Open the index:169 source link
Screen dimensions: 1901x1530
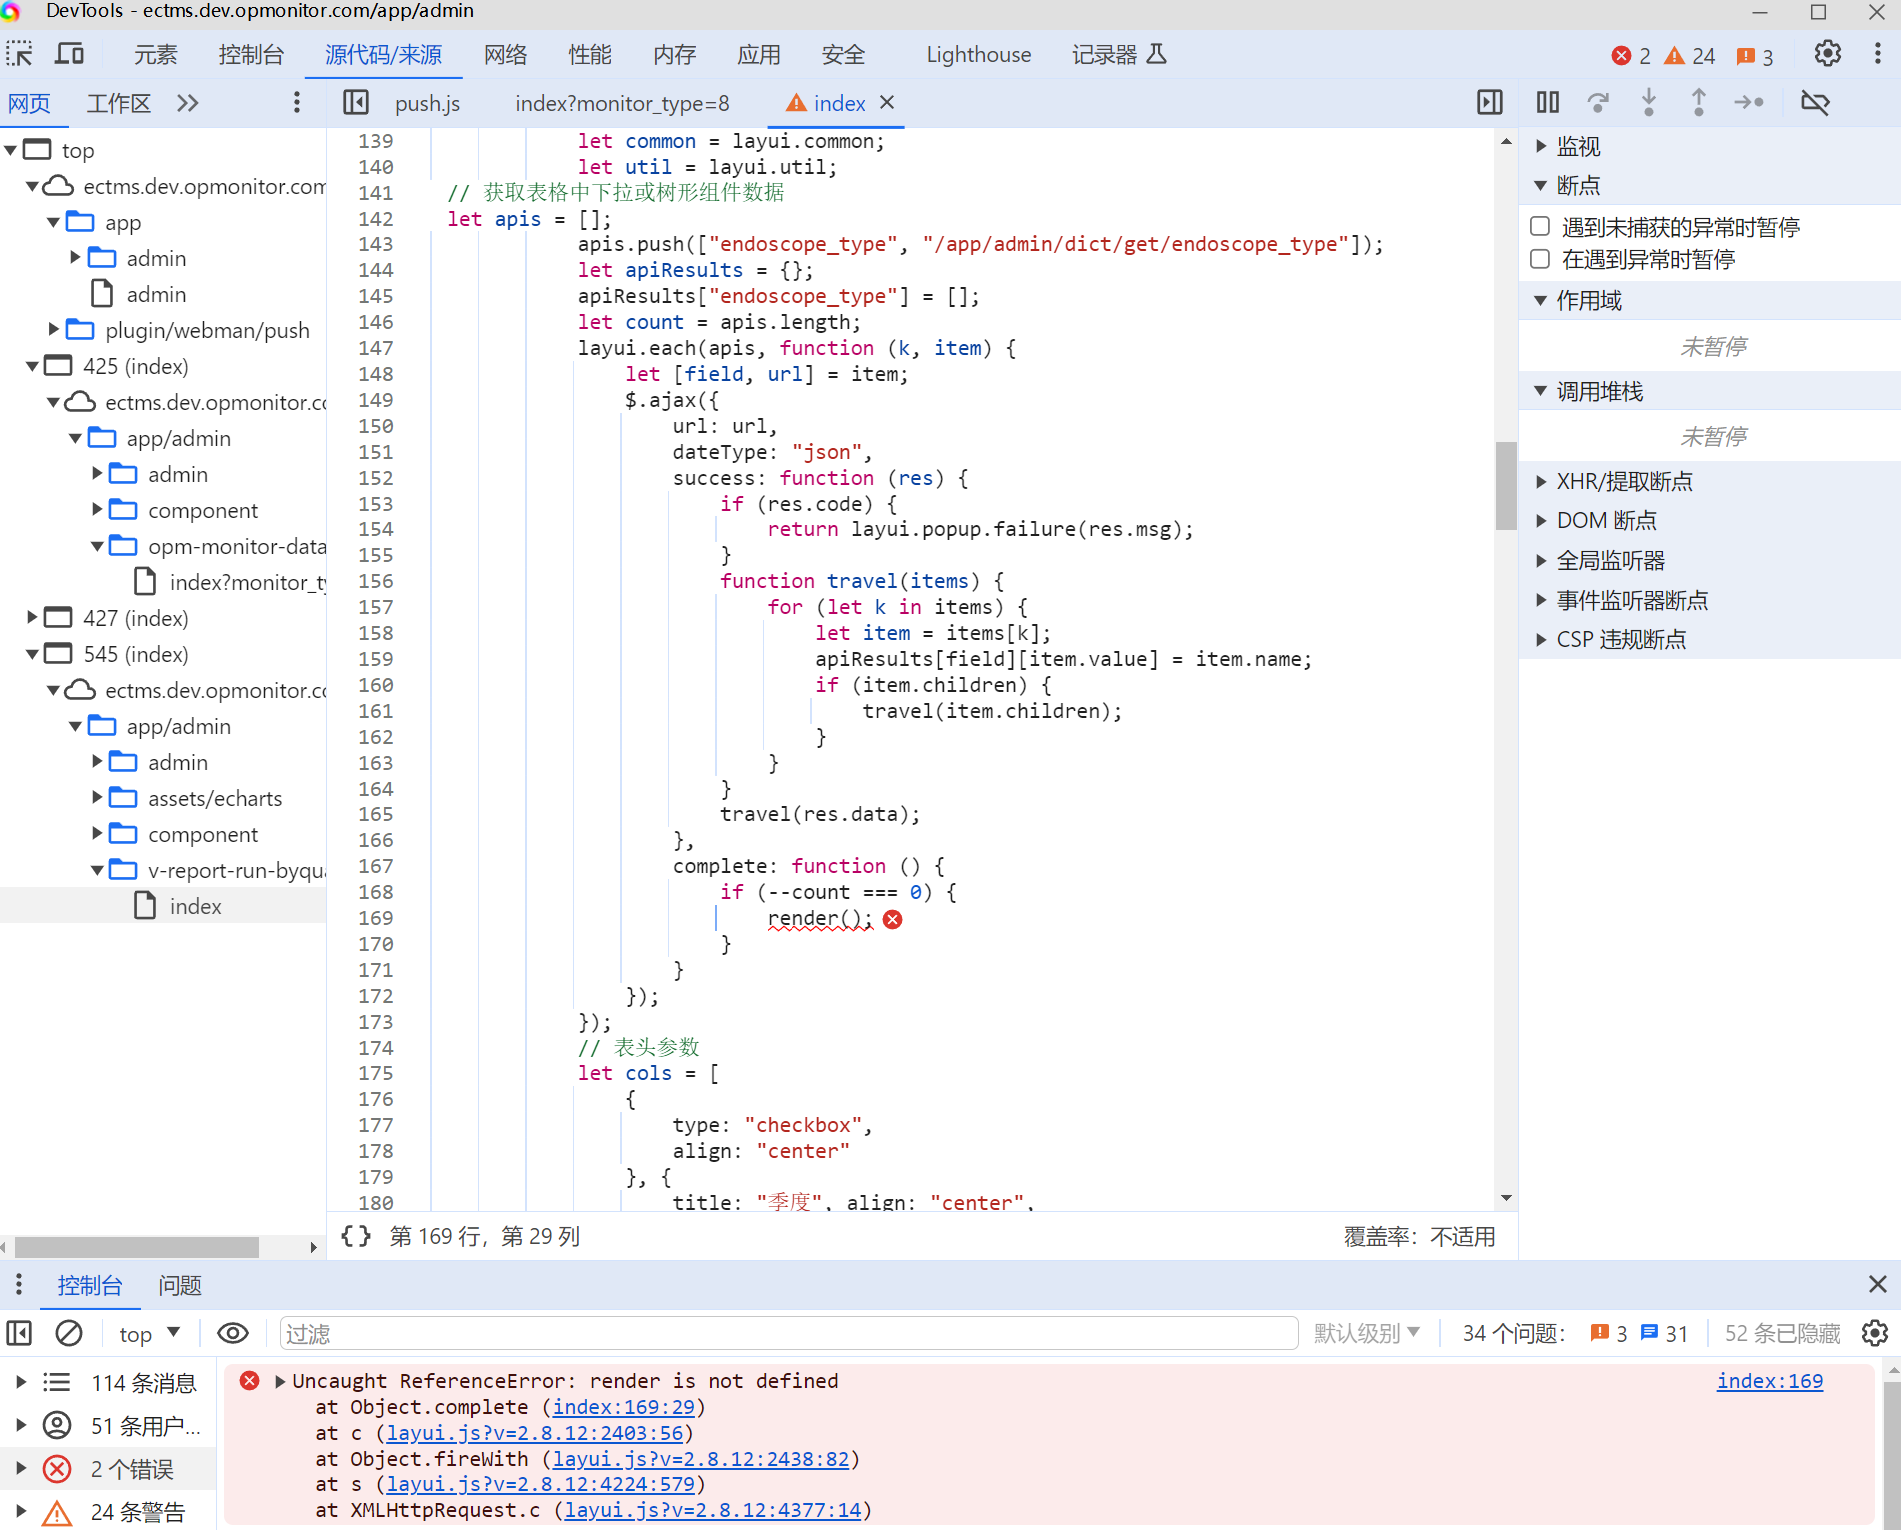[x=1769, y=1380]
